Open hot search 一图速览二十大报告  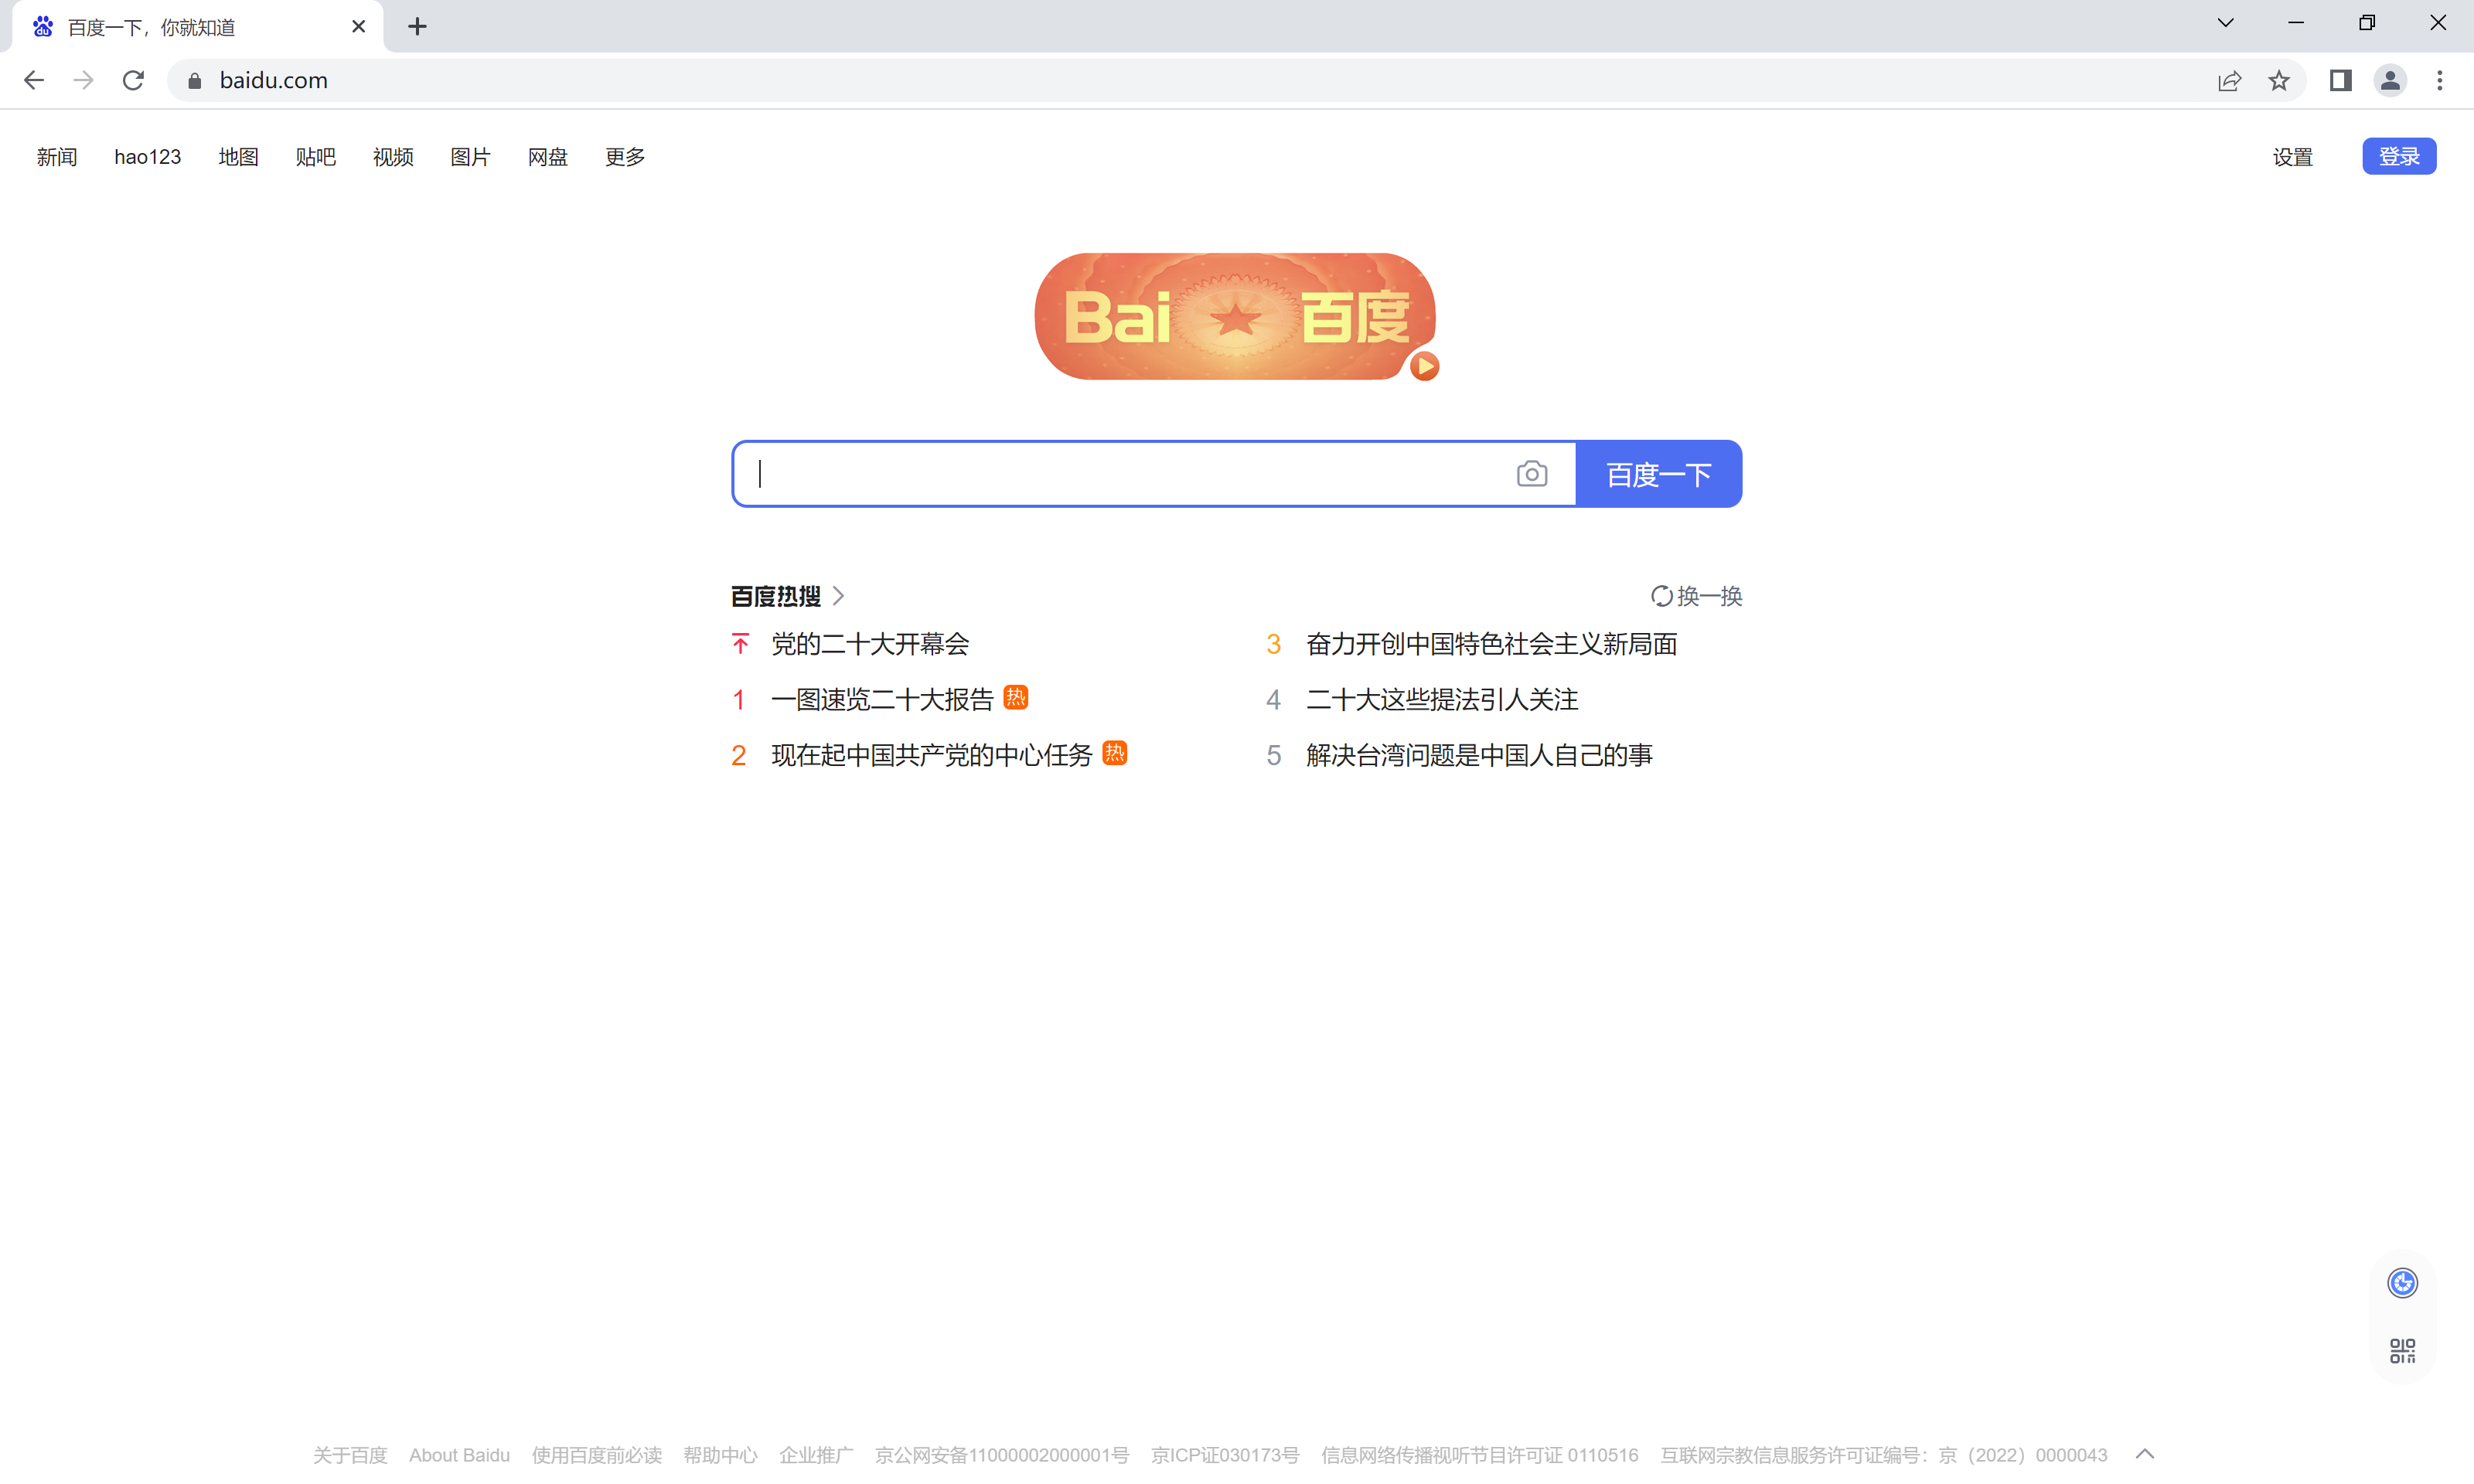(883, 700)
